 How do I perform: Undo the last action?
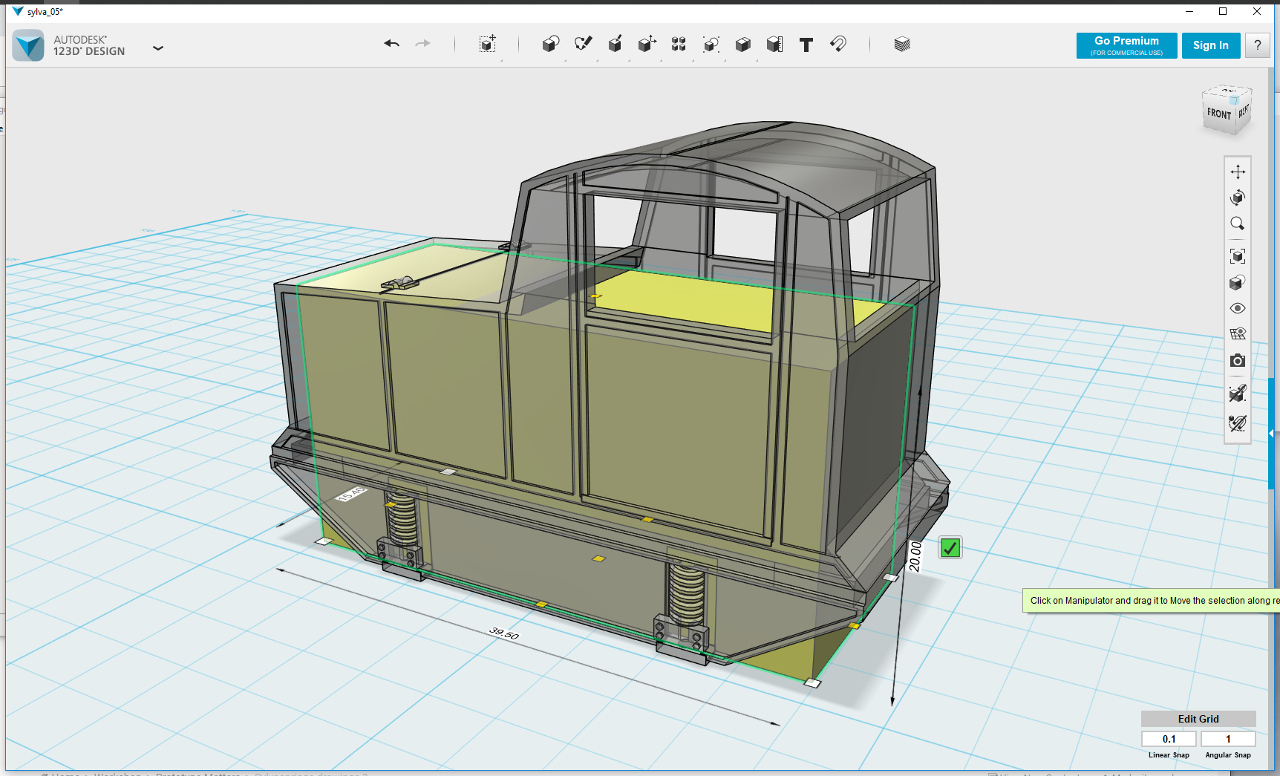click(392, 44)
